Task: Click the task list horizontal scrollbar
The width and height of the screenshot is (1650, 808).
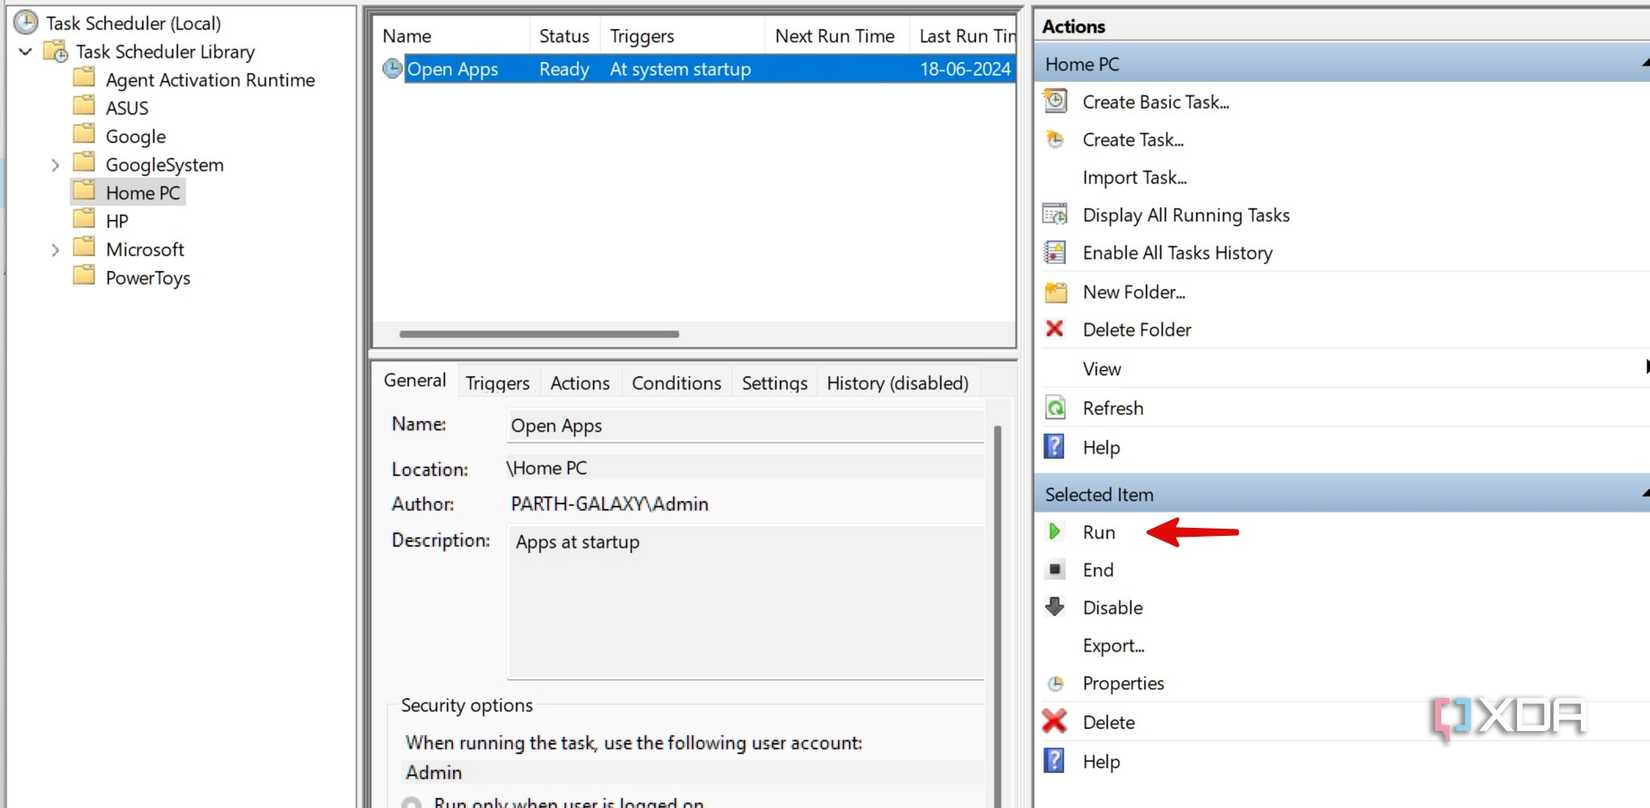Action: [x=539, y=334]
